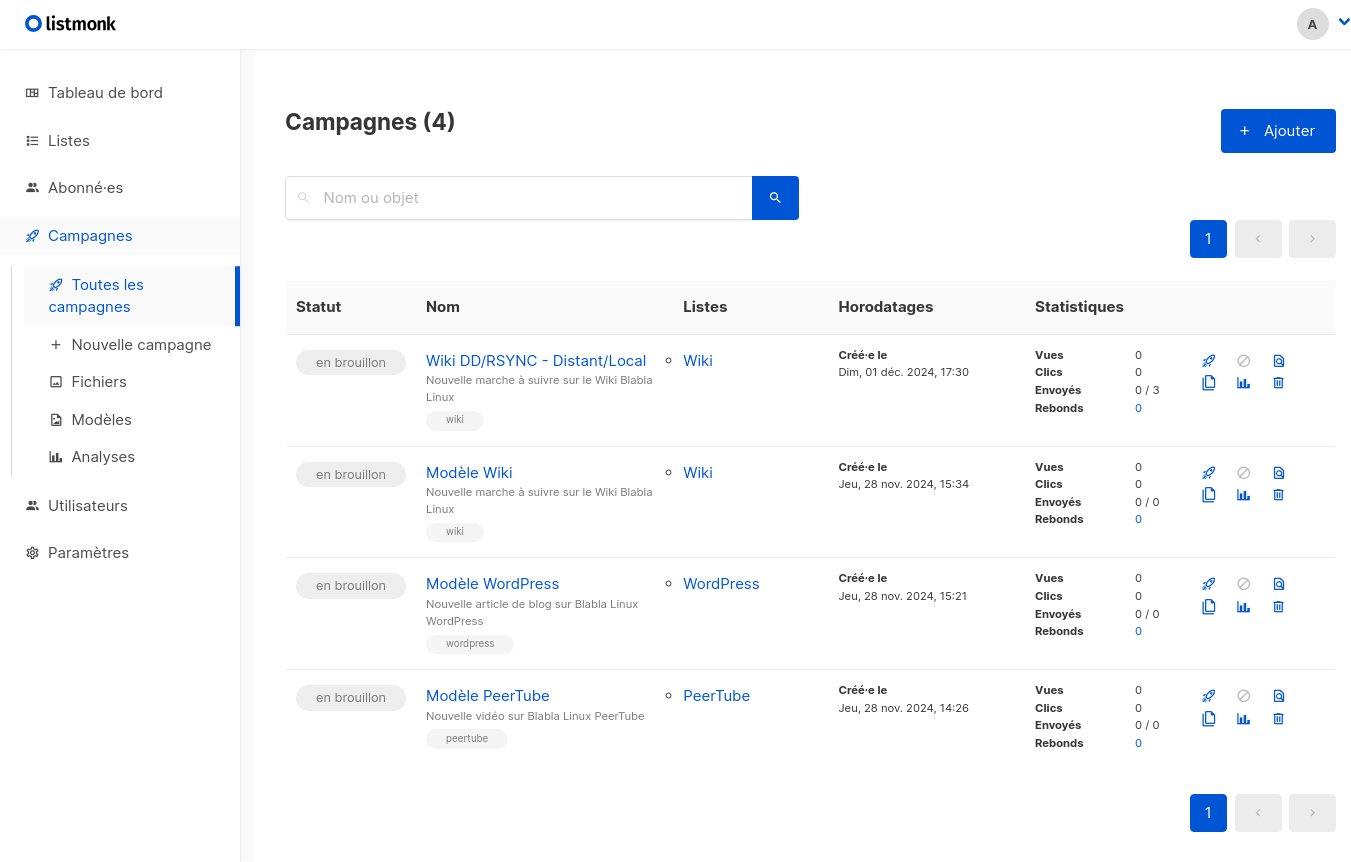The height and width of the screenshot is (862, 1351).
Task: Click the Ajouter button
Action: click(1278, 131)
